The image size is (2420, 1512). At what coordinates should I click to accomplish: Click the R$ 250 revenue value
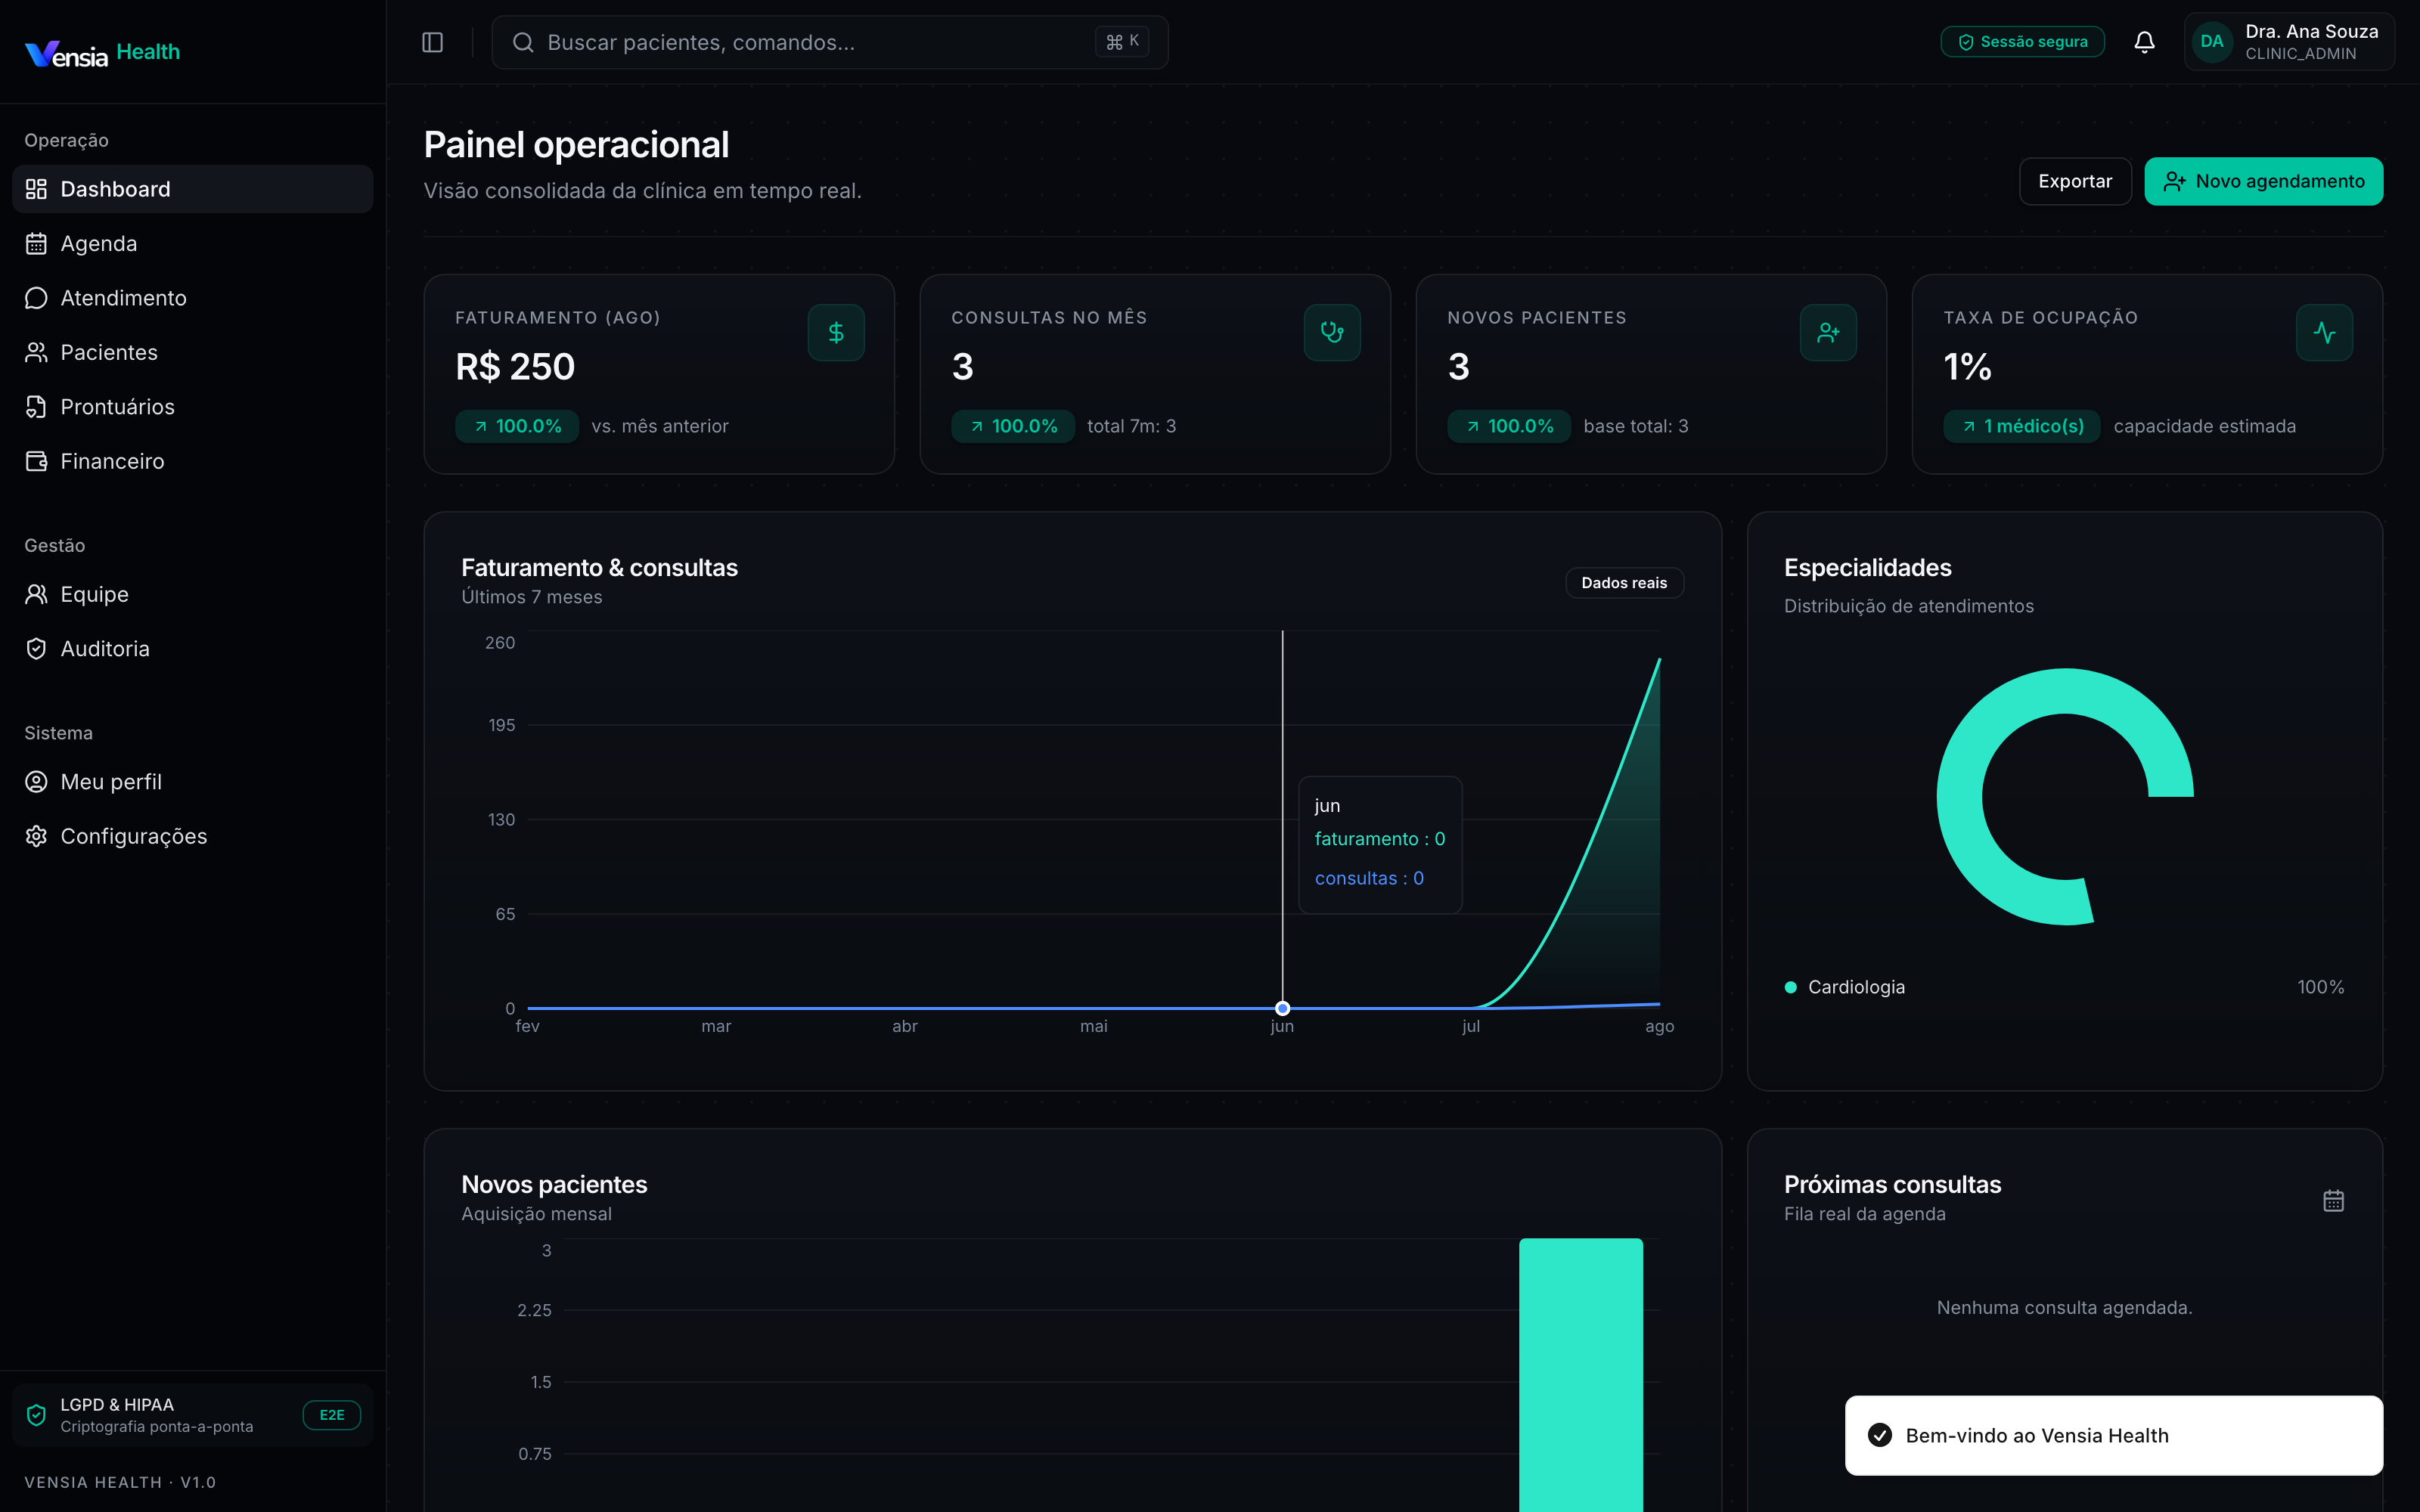515,367
